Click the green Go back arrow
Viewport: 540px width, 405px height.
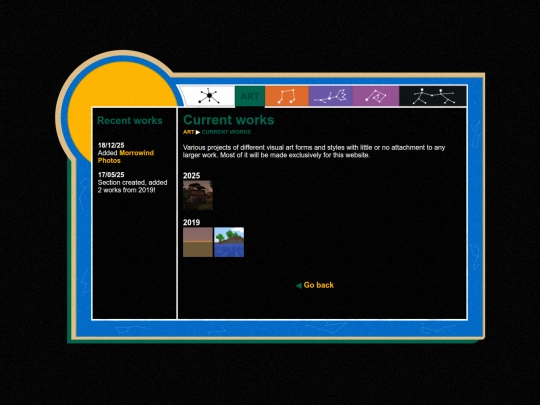coord(299,285)
